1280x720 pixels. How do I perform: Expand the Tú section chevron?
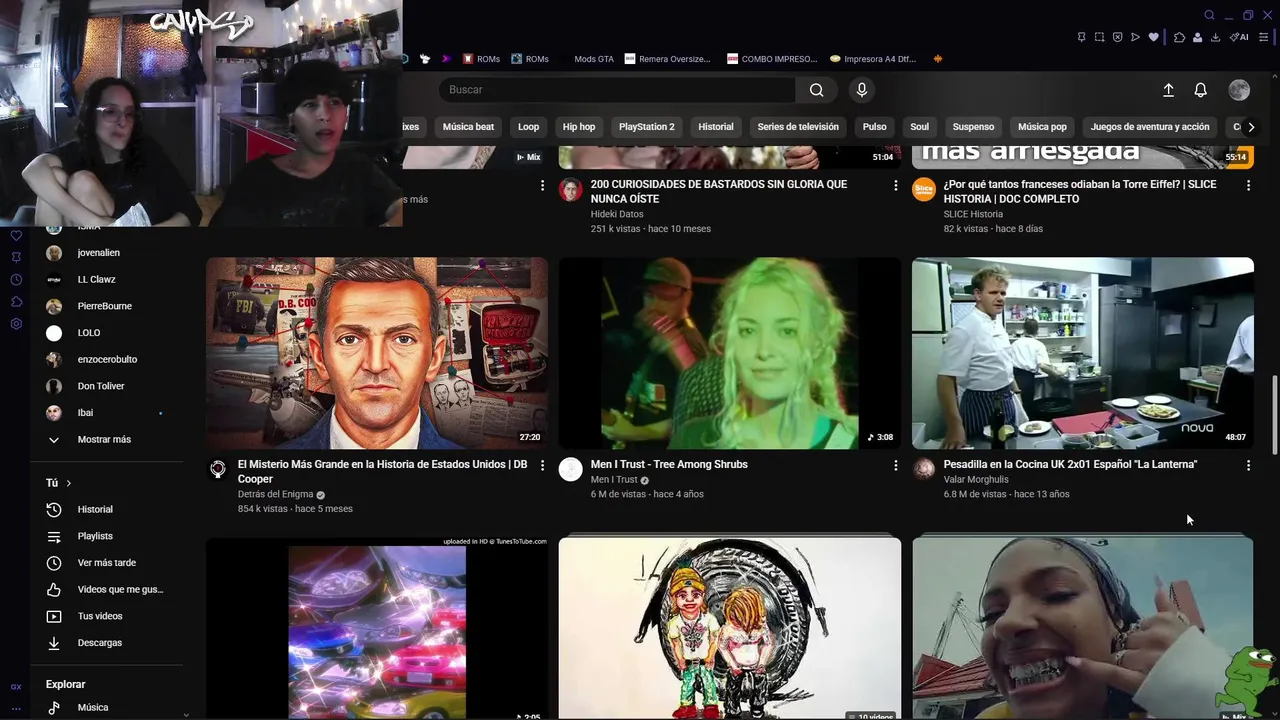click(x=69, y=483)
